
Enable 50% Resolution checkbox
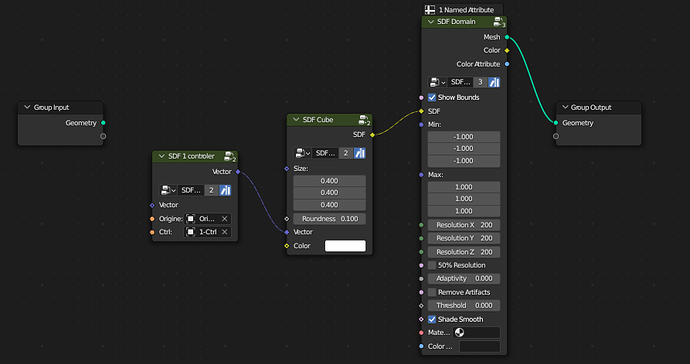(x=432, y=265)
